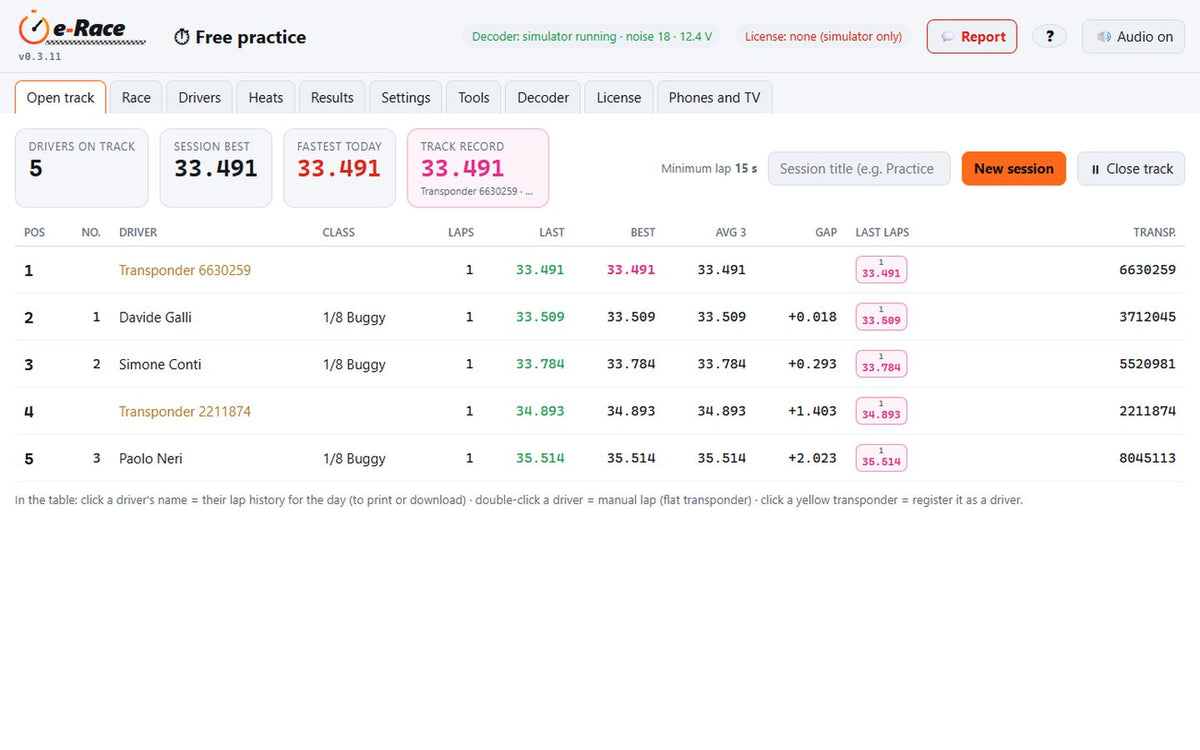Focus the Session title input field
Image resolution: width=1200 pixels, height=750 pixels.
(x=859, y=169)
